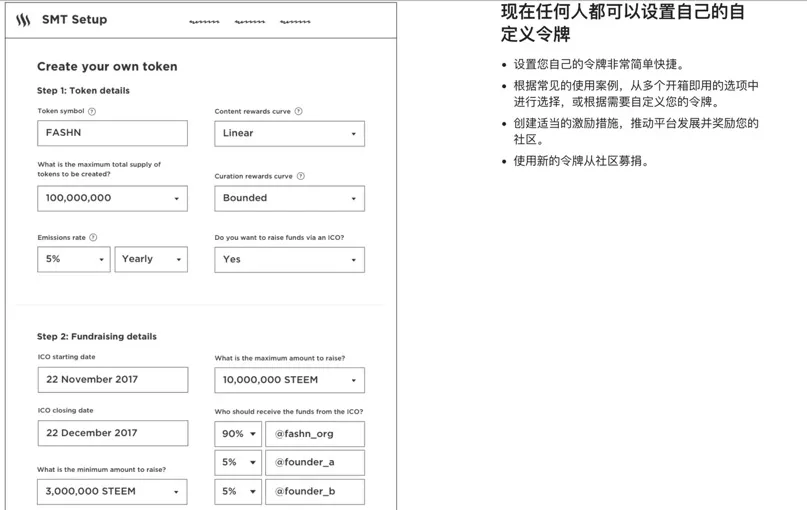
Task: Open the 90% share dropdown
Action: pos(238,434)
